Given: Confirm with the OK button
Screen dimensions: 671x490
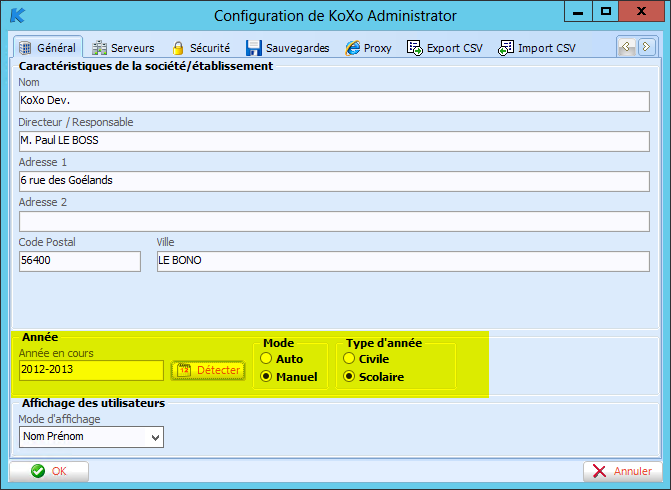Looking at the screenshot, I should tap(49, 471).
